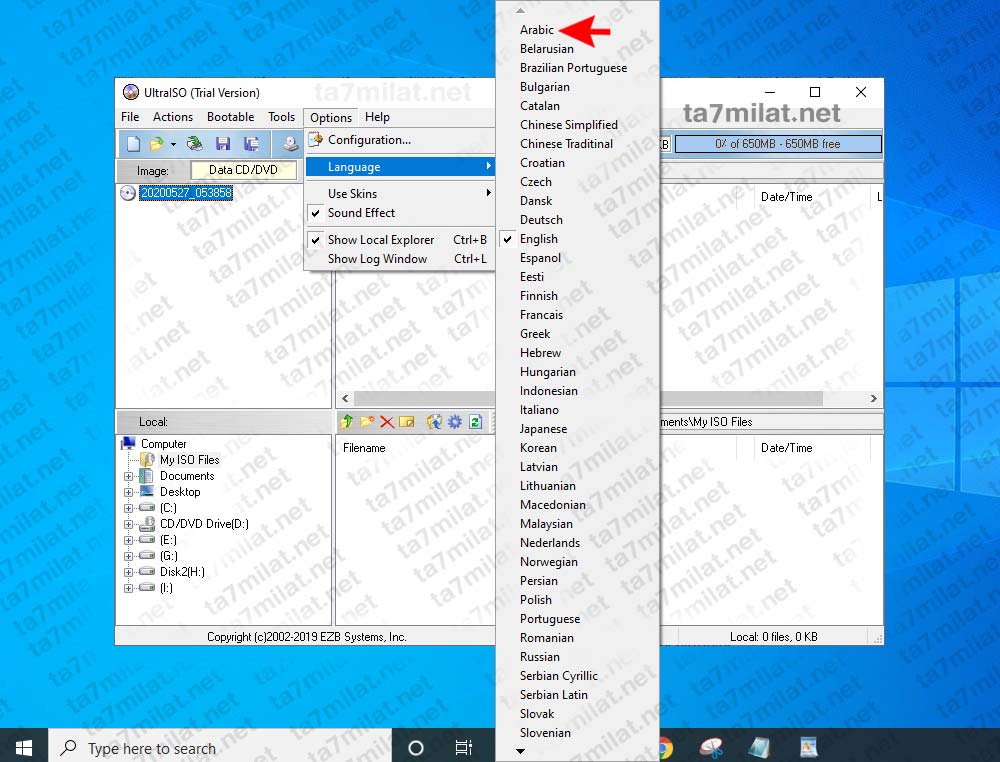Open the dropdown arrow beside Open icon
The image size is (1000, 762).
173,145
